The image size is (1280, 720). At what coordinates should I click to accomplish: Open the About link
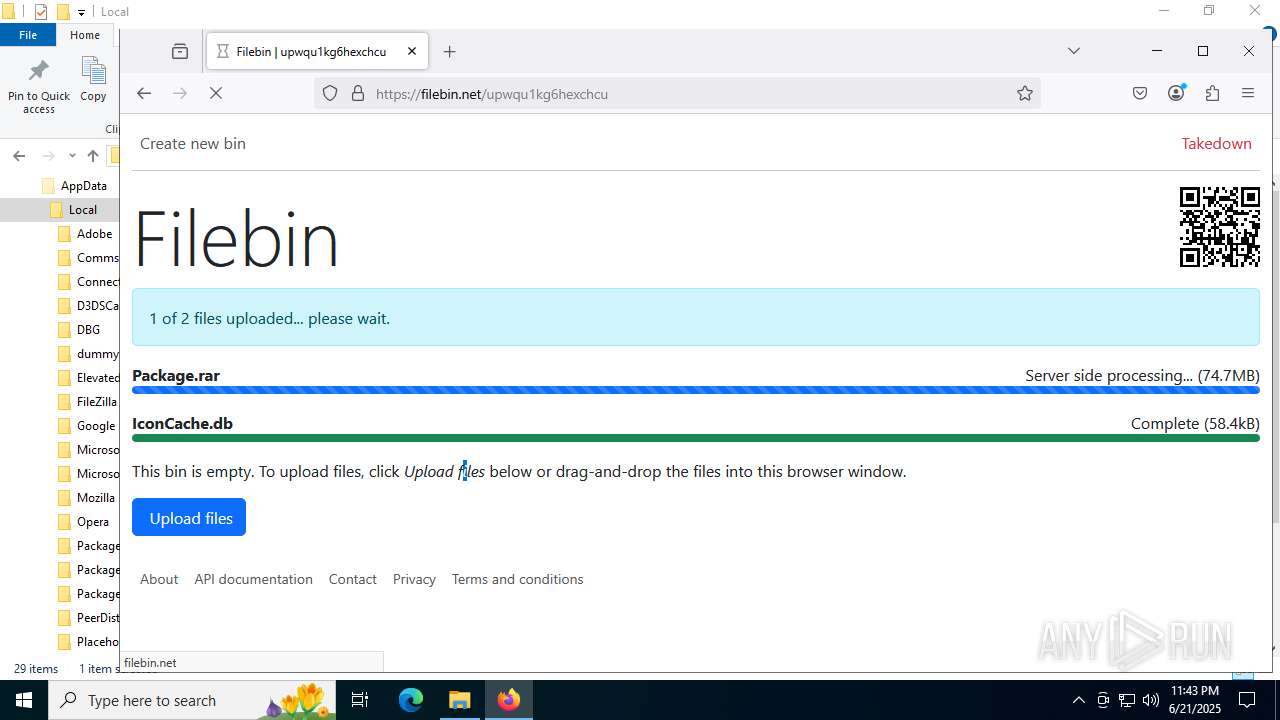(x=159, y=579)
